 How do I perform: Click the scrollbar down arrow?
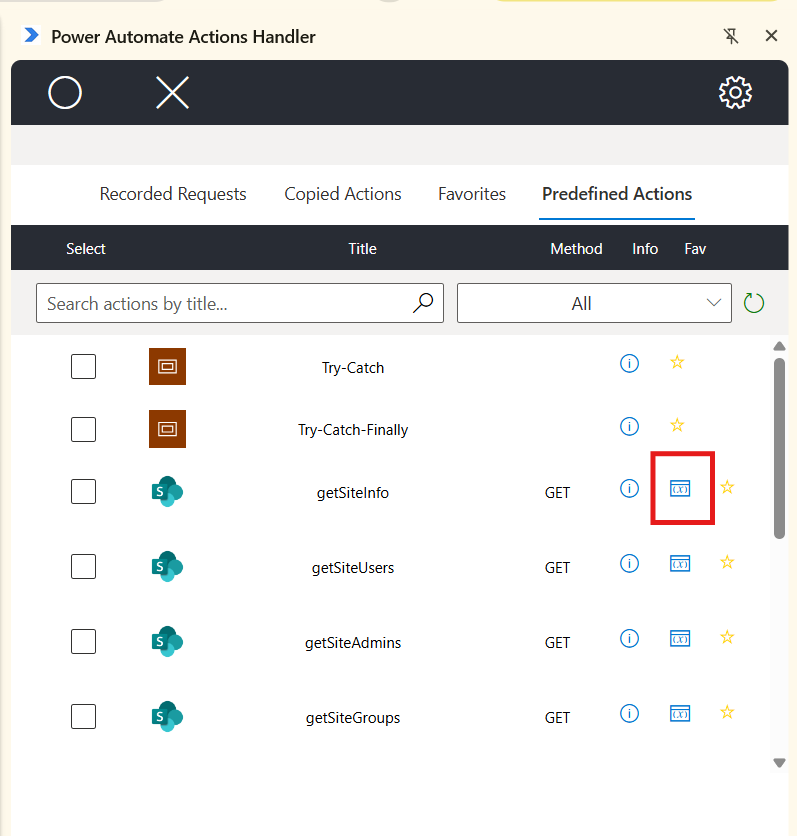tap(779, 763)
